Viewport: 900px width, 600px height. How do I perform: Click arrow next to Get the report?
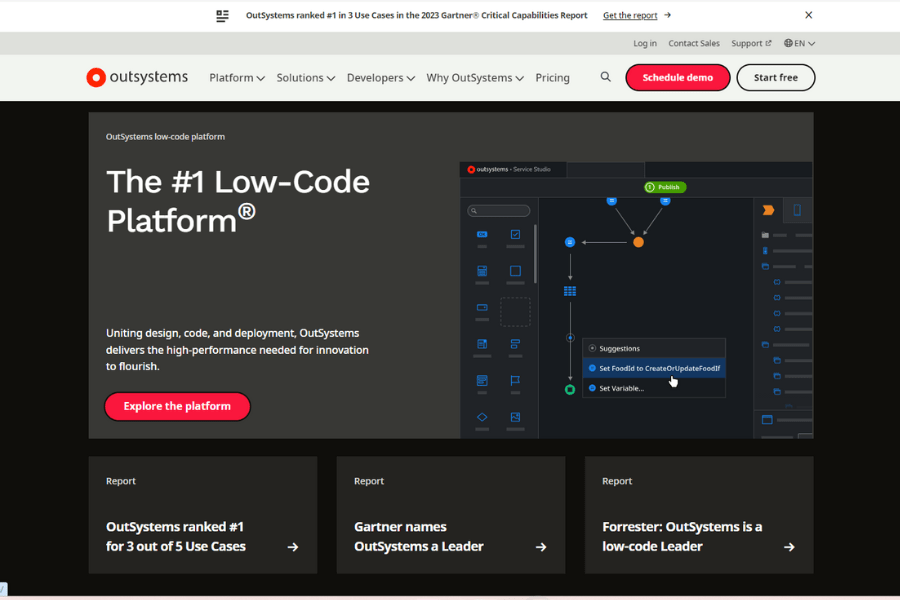coord(667,16)
